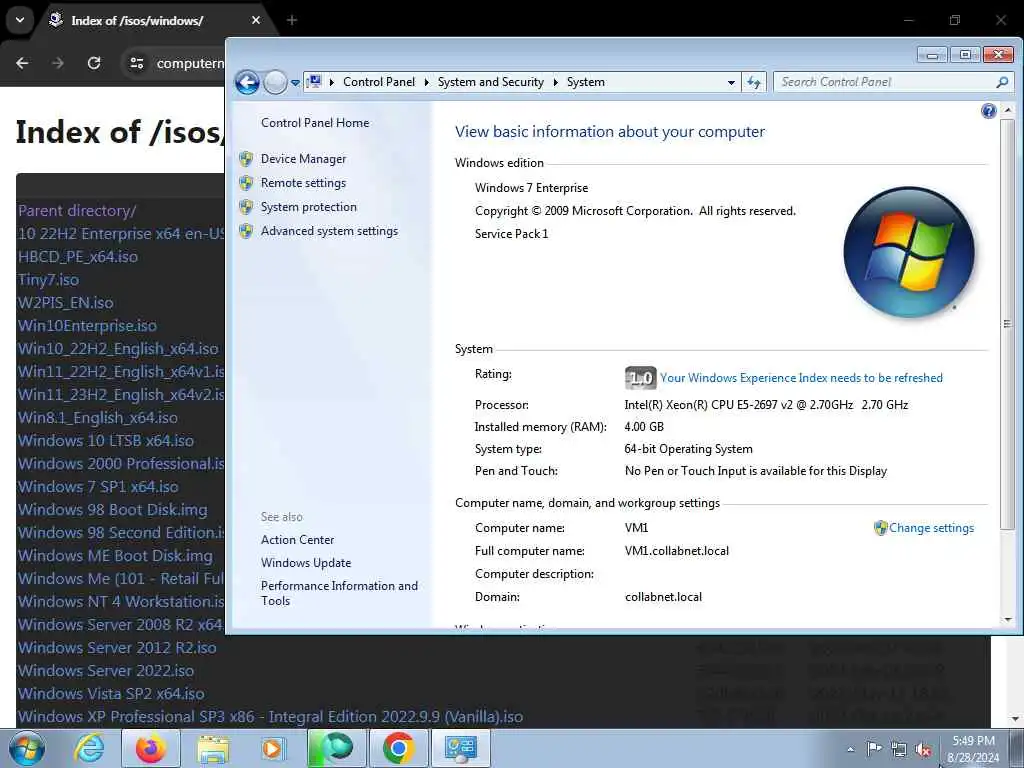Open the green swirl app on taskbar
The image size is (1024, 768).
[x=335, y=748]
